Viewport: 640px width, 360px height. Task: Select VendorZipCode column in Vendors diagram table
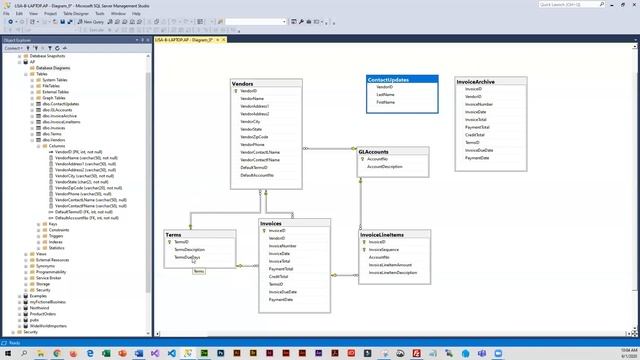pyautogui.click(x=254, y=137)
